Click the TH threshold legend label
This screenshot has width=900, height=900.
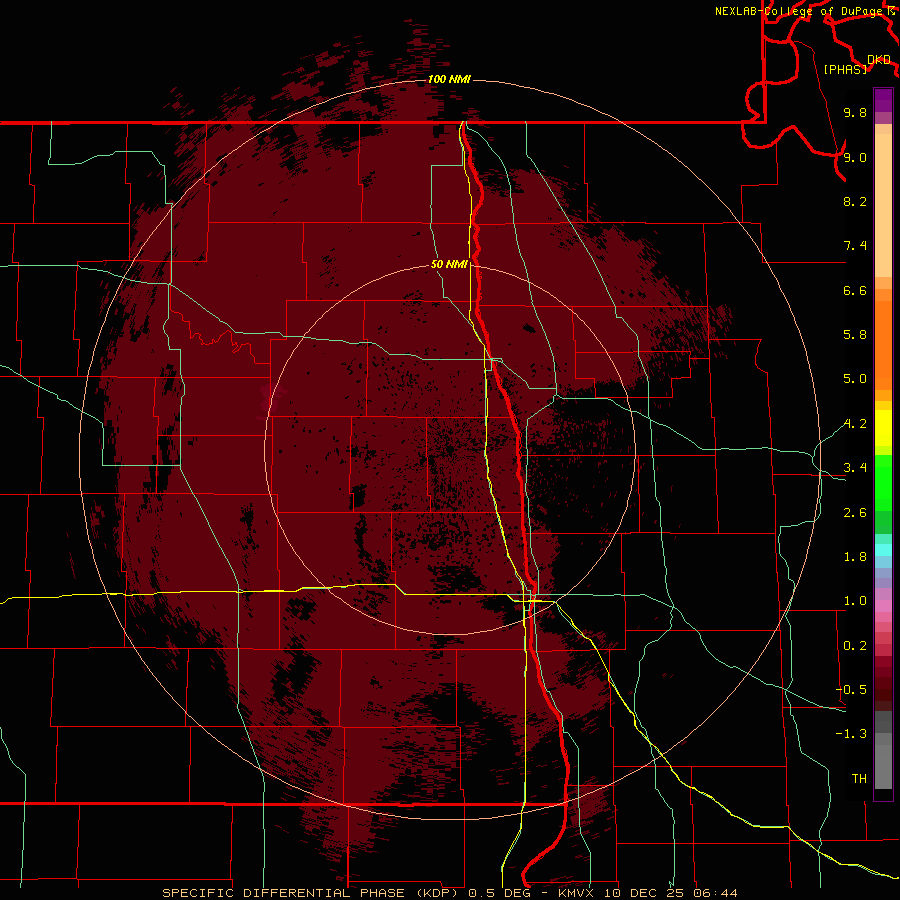859,779
